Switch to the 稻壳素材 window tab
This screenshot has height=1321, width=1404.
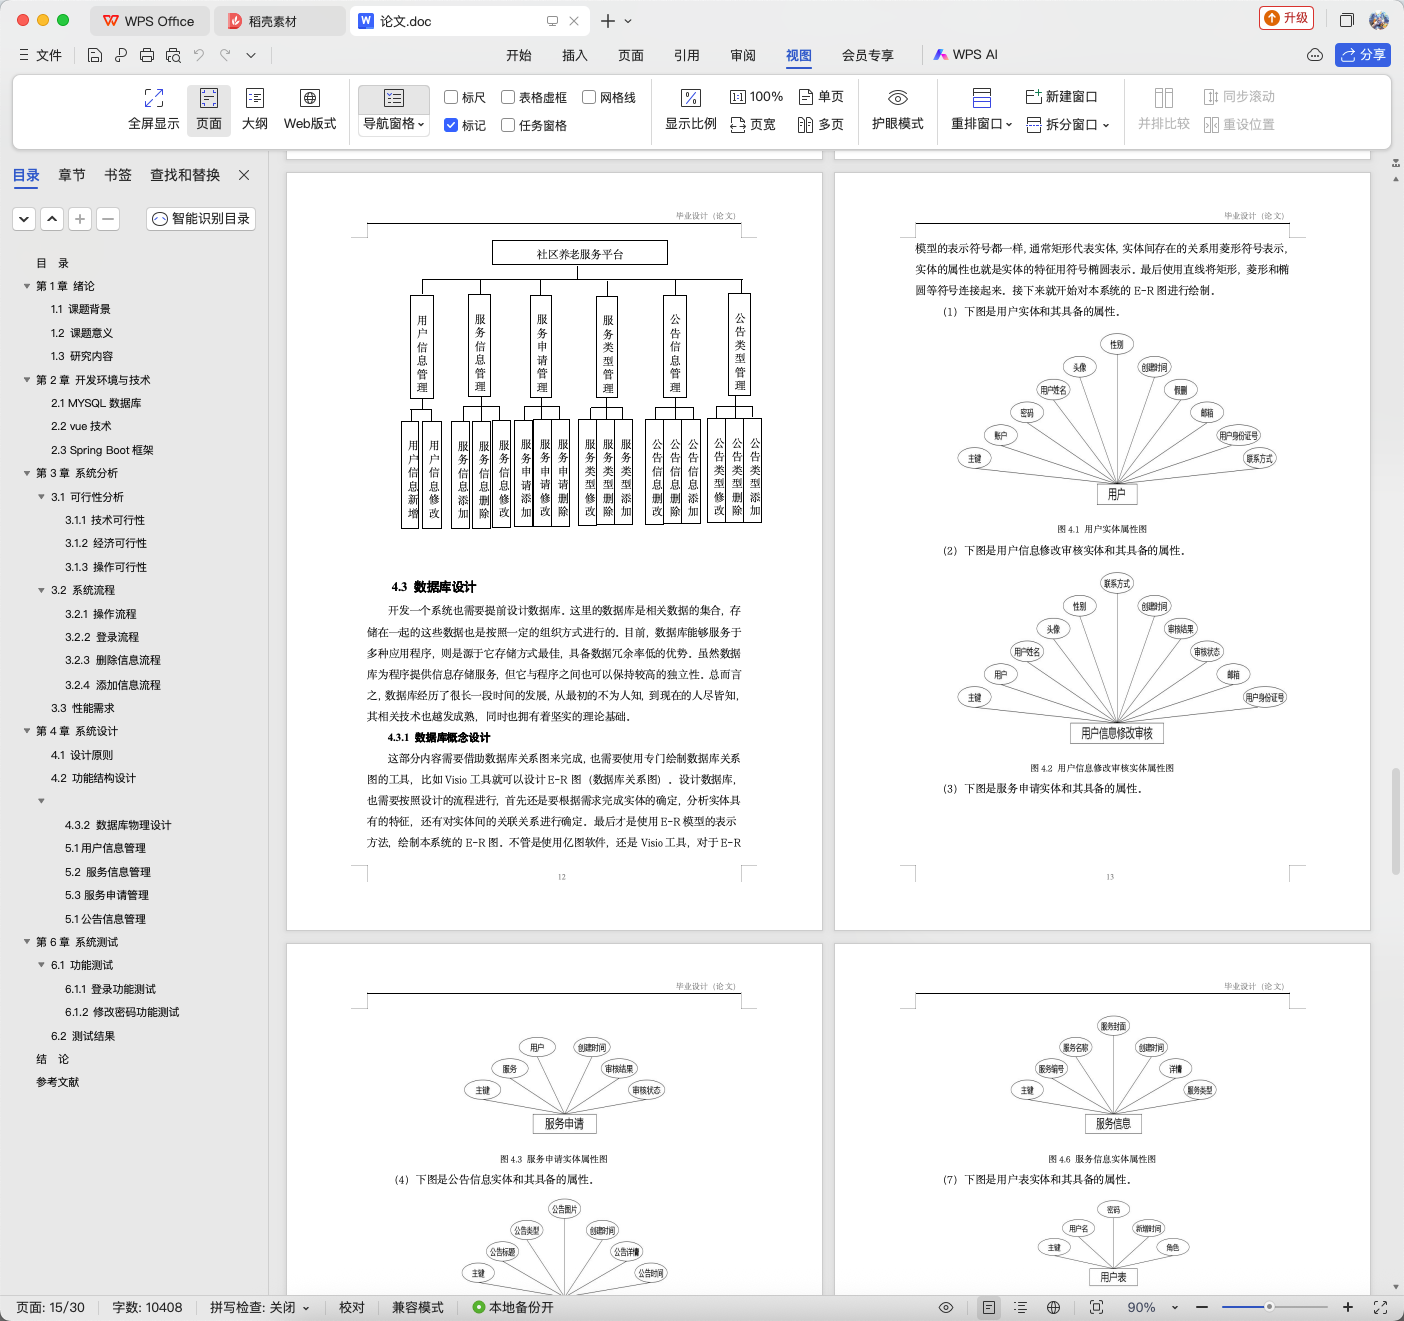279,21
